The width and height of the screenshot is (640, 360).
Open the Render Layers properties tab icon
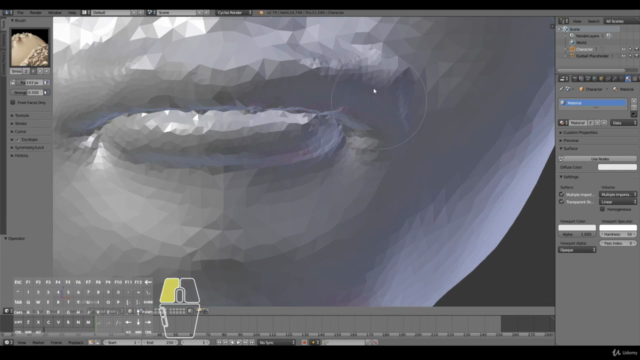581,79
